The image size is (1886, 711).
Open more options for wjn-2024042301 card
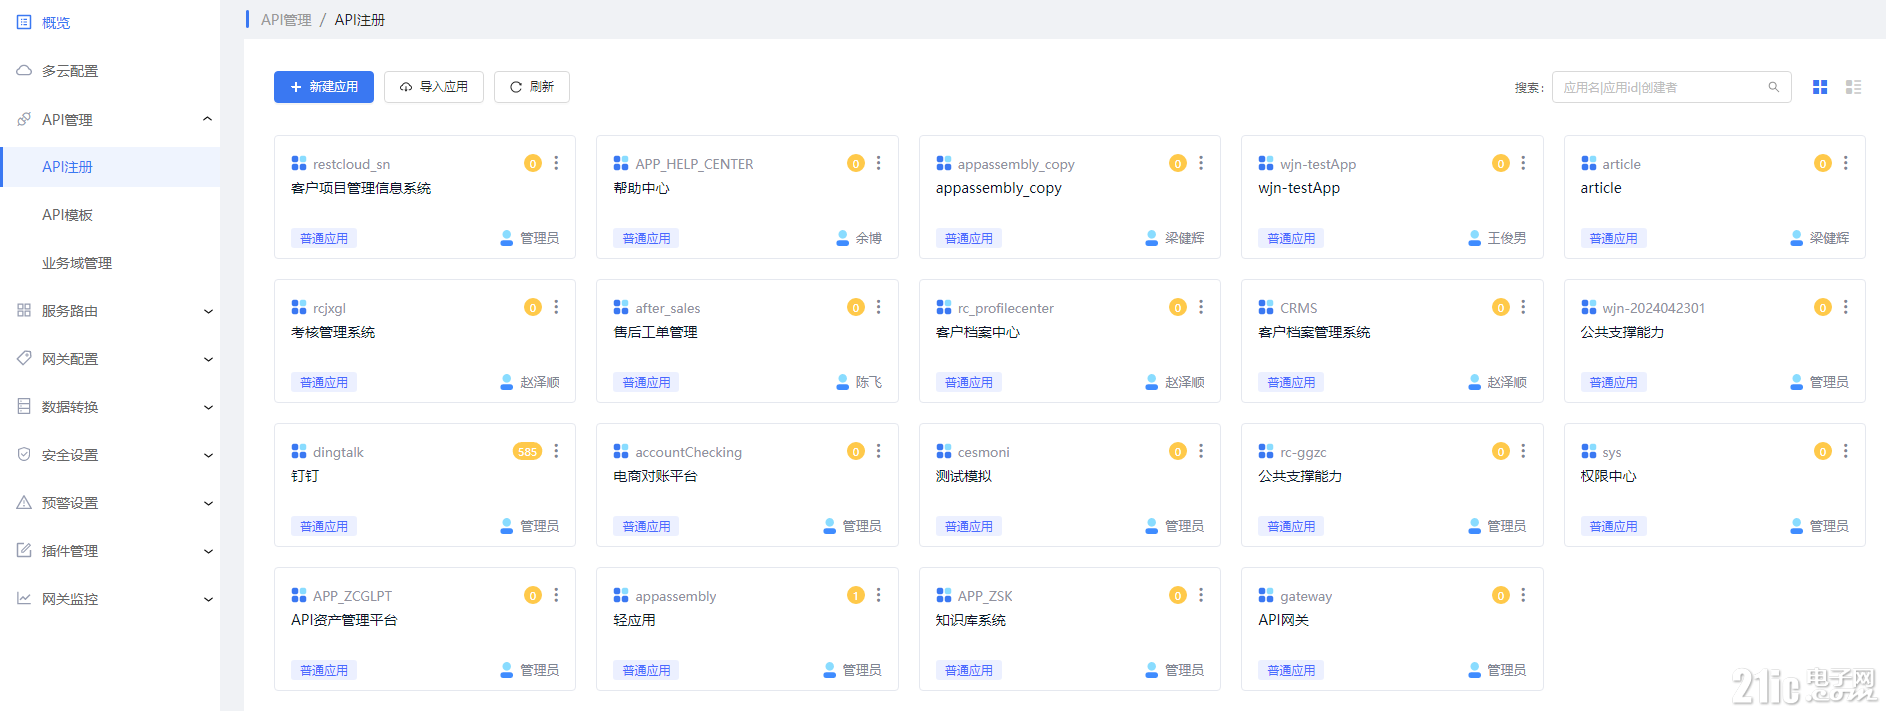coord(1845,307)
